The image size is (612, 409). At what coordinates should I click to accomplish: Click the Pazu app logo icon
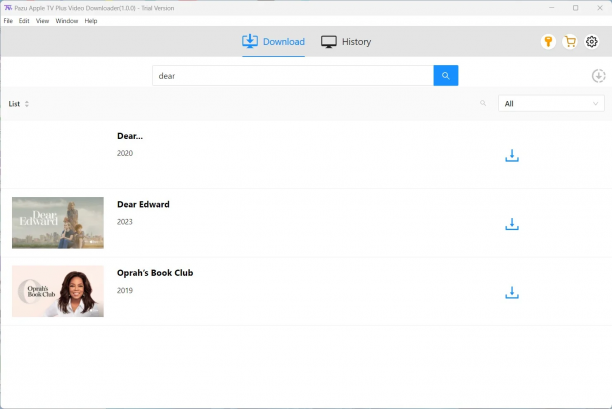tap(7, 8)
